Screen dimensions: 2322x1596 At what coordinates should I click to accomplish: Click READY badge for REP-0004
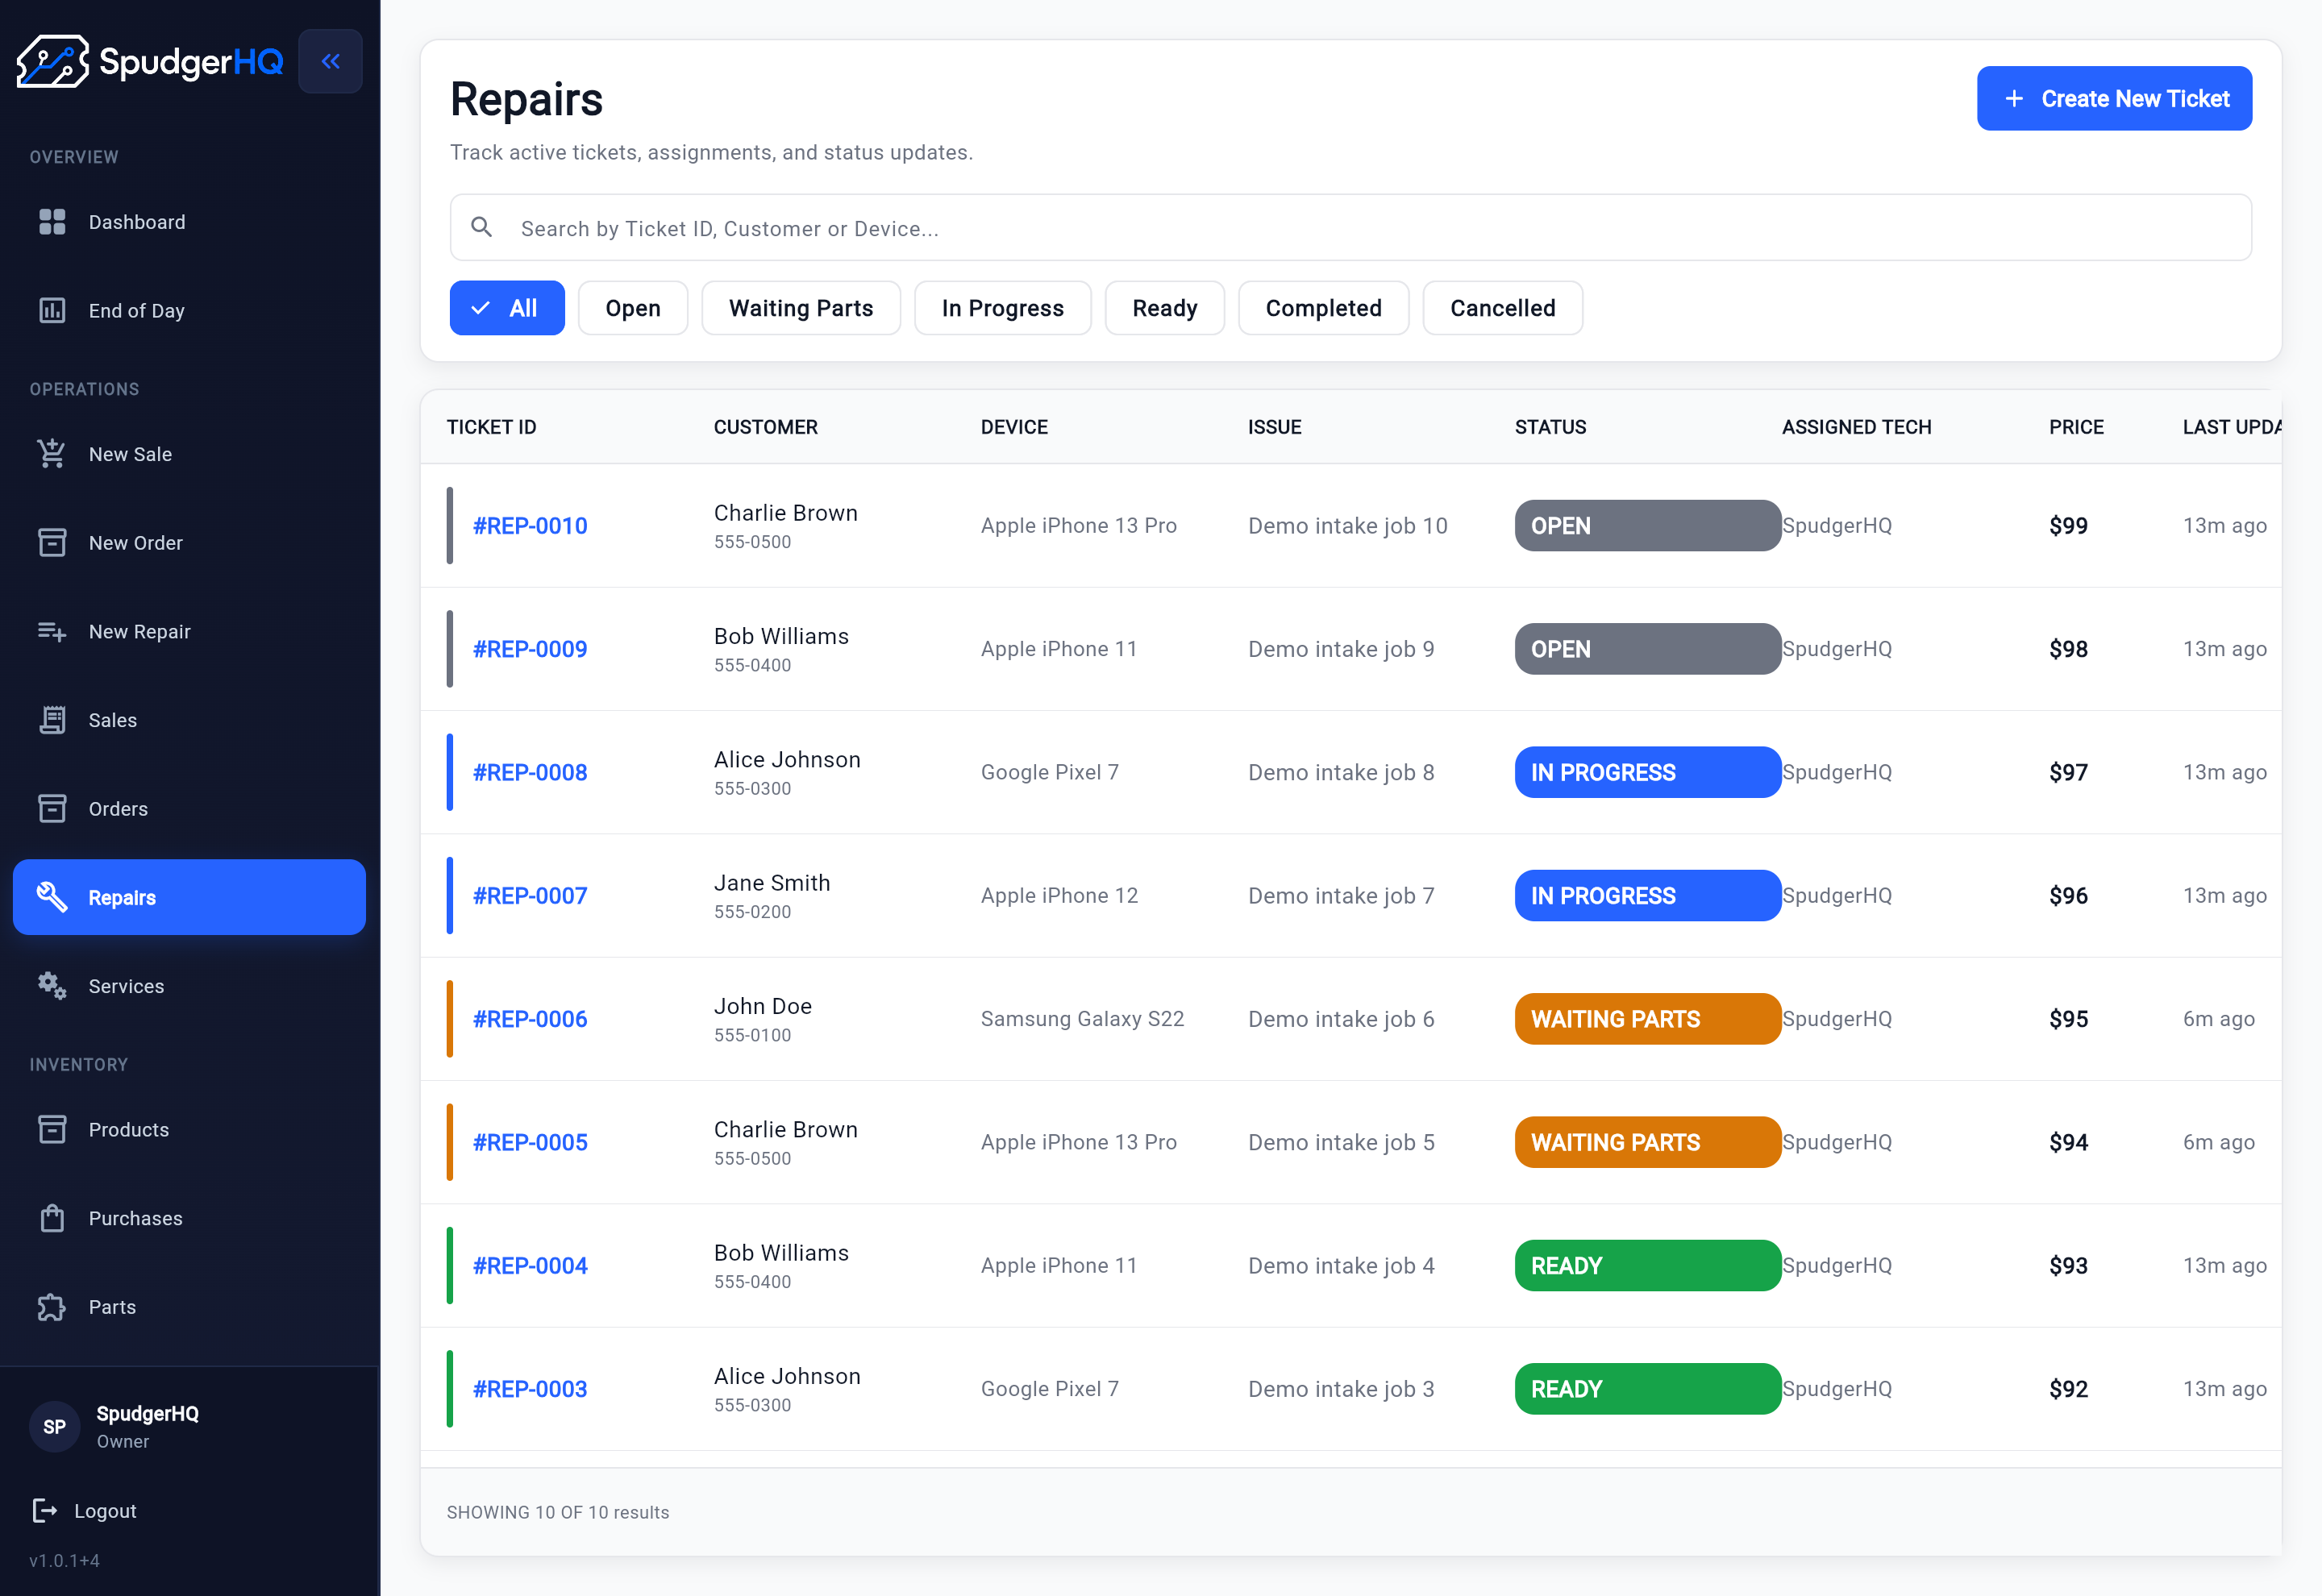point(1648,1266)
